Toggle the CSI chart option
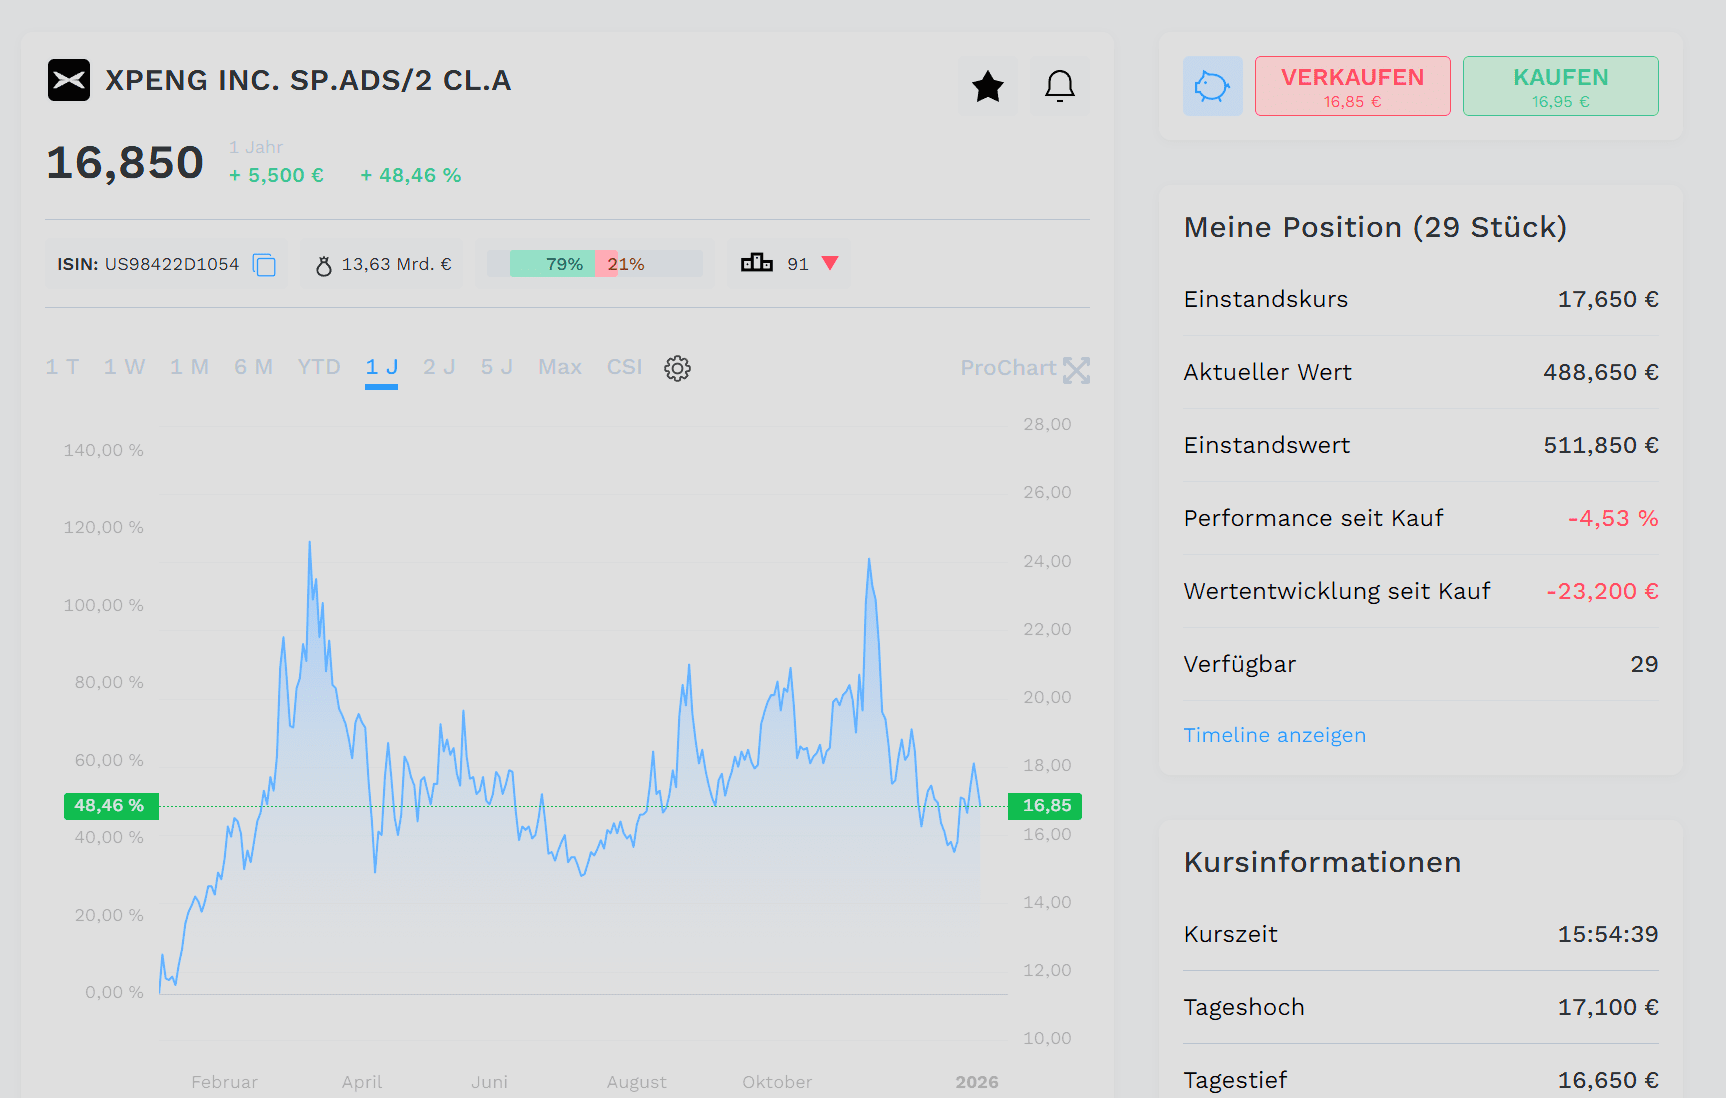 click(624, 367)
